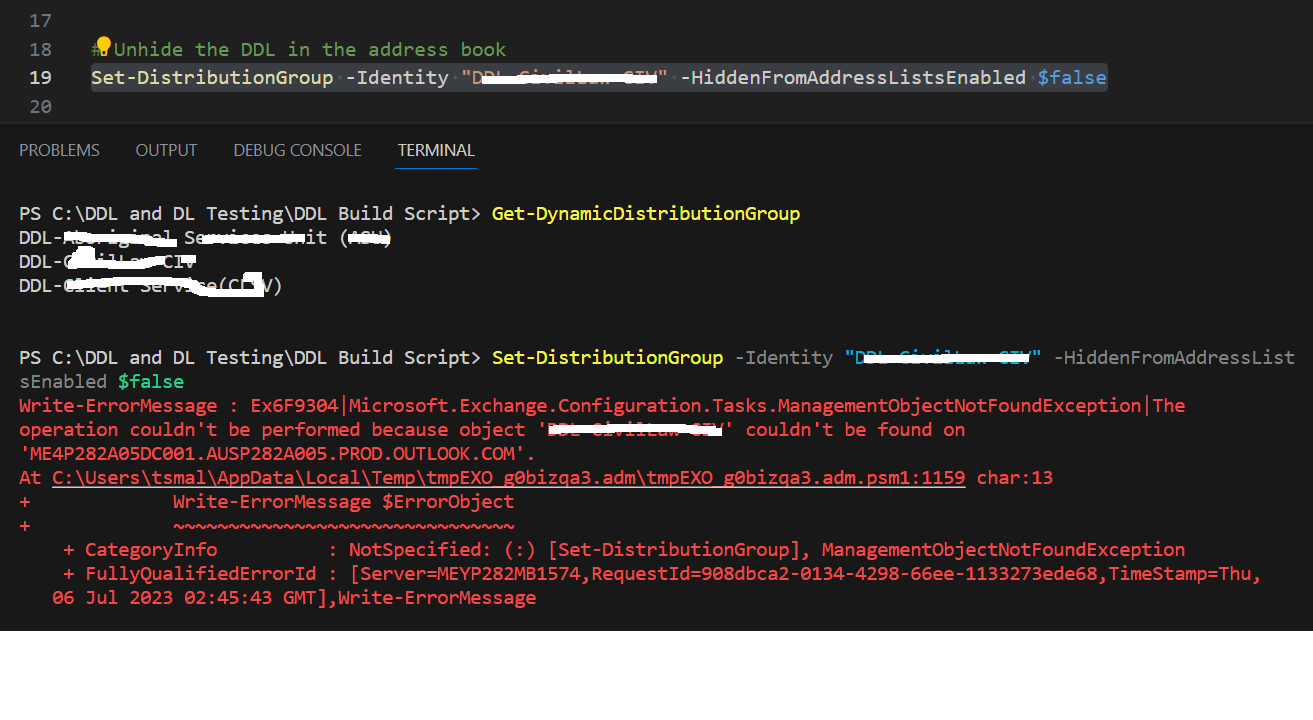This screenshot has height=720, width=1313.
Task: Click the $false value in the editor
Action: (x=1071, y=77)
